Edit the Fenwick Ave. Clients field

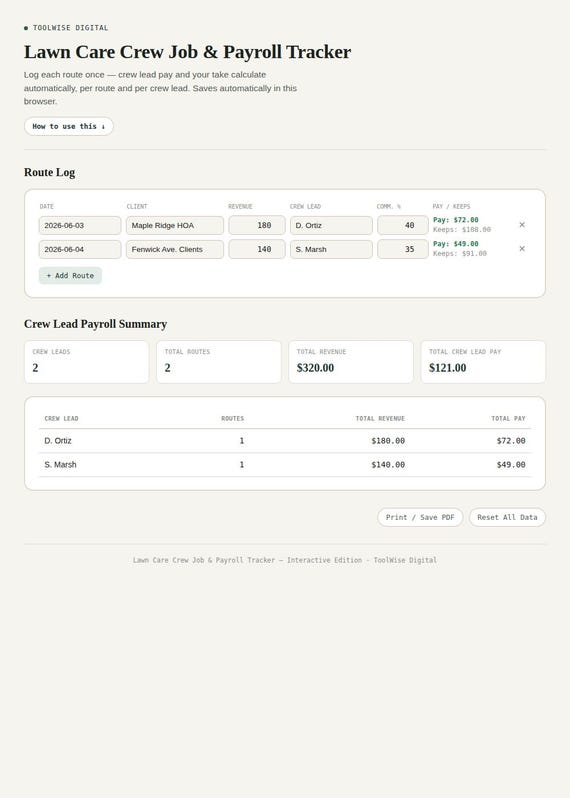tap(175, 249)
